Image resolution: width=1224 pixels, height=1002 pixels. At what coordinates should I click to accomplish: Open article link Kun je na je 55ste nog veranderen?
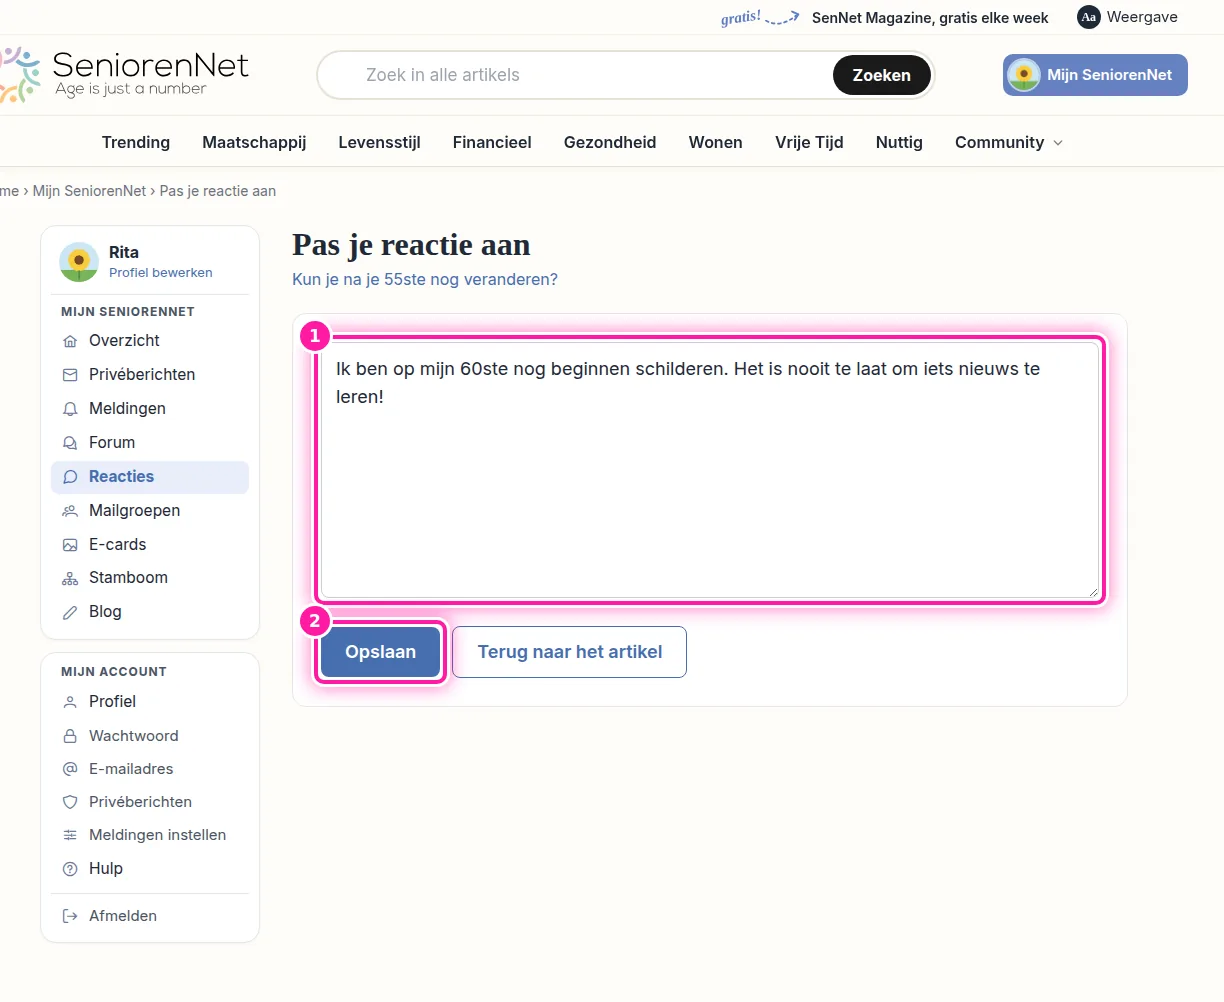tap(425, 279)
